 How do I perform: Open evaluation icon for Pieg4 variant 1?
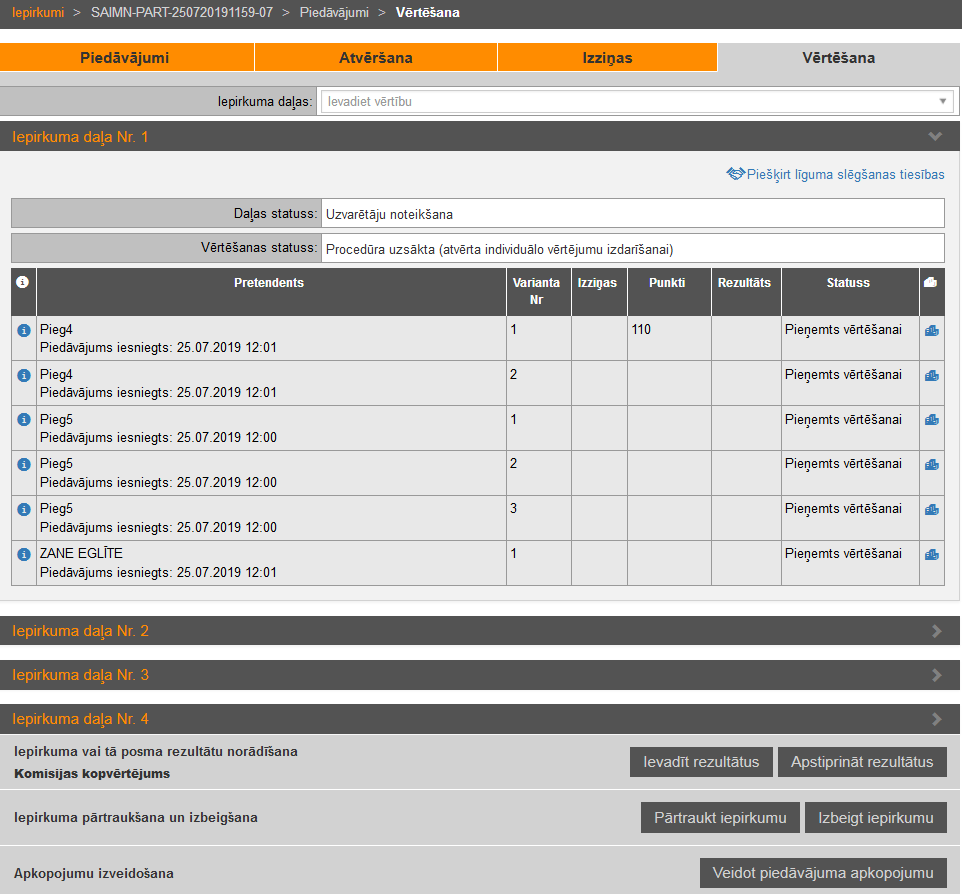(931, 330)
